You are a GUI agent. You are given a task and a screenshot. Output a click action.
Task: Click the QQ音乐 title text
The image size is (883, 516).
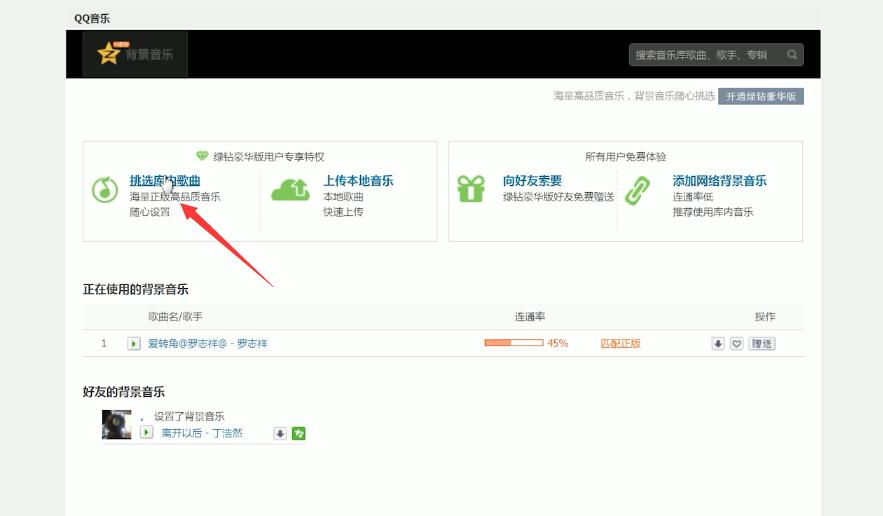[92, 18]
